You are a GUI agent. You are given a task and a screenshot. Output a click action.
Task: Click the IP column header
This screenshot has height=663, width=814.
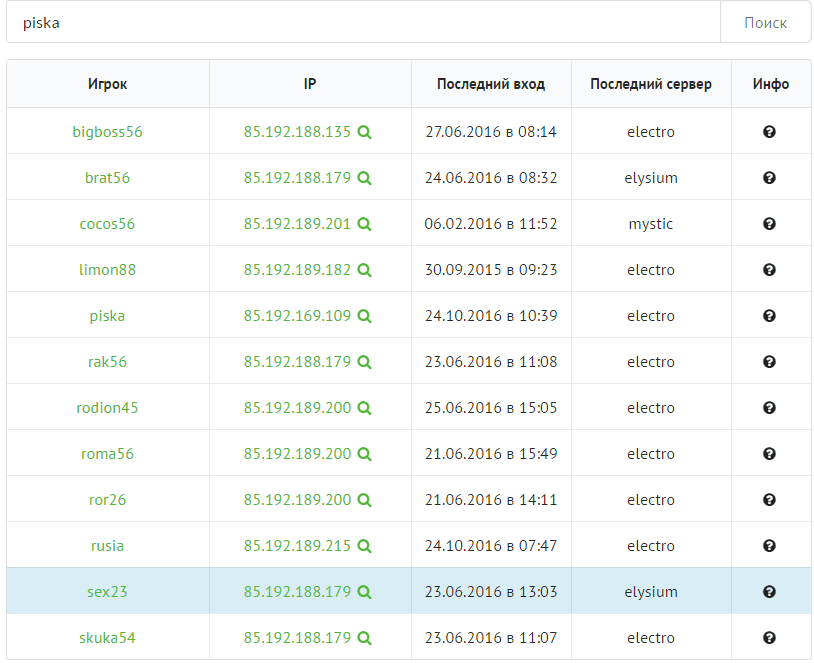tap(310, 84)
